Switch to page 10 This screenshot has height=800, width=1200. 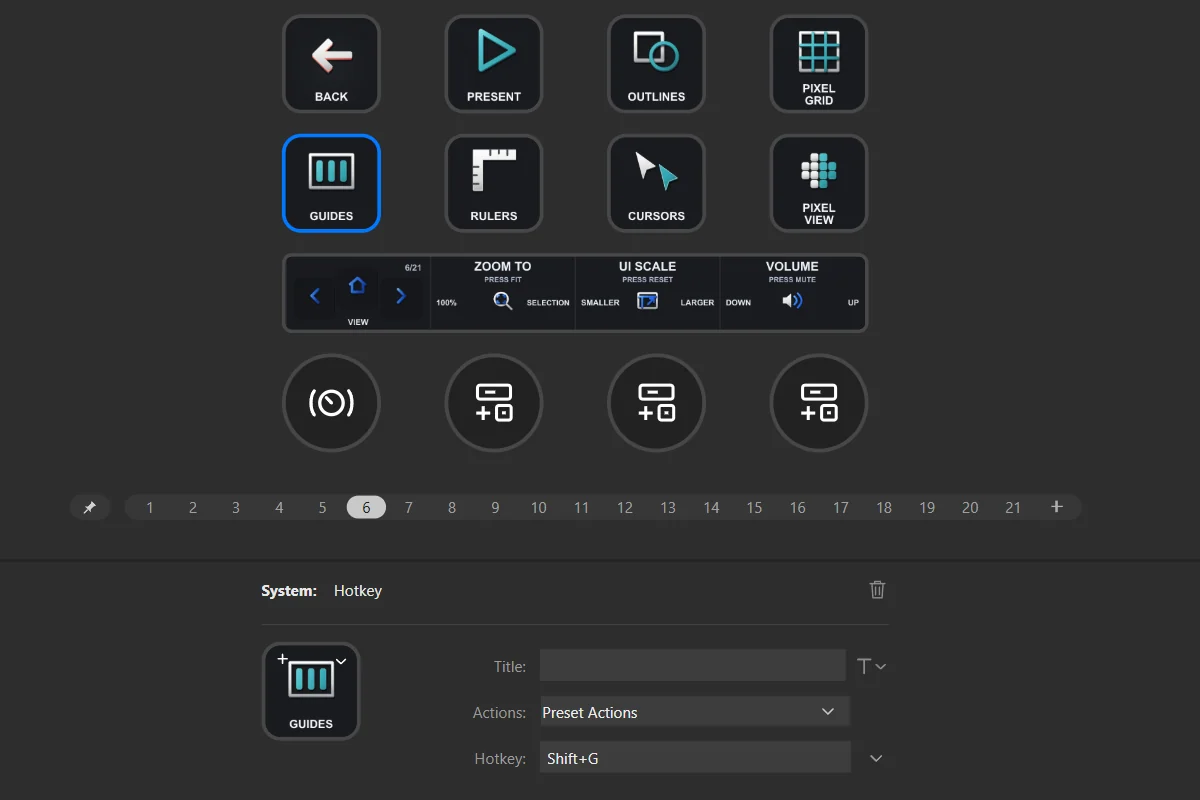[x=539, y=508]
